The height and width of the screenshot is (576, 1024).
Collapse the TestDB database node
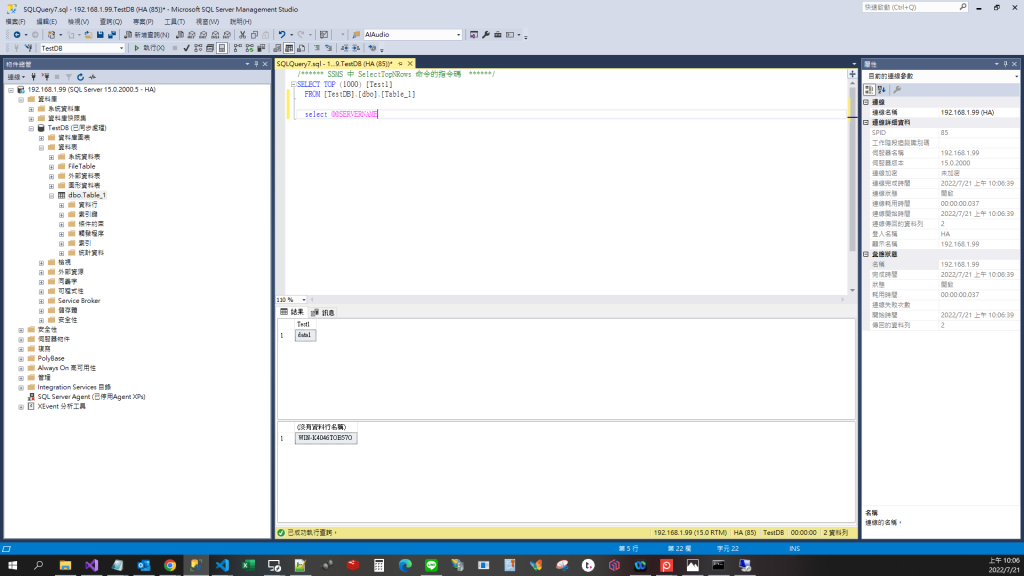tap(31, 128)
